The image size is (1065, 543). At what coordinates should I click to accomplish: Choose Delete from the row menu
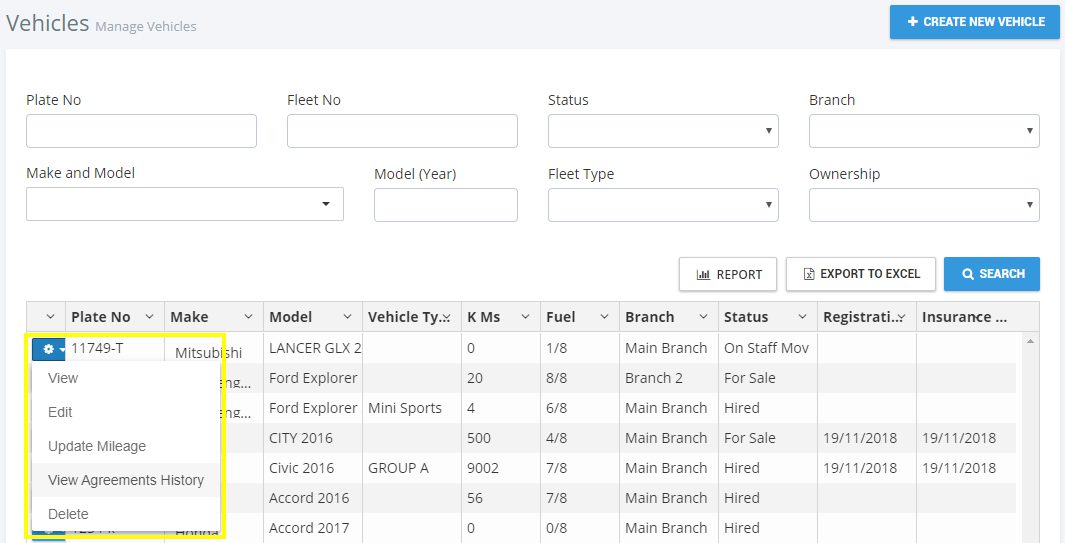click(x=68, y=514)
